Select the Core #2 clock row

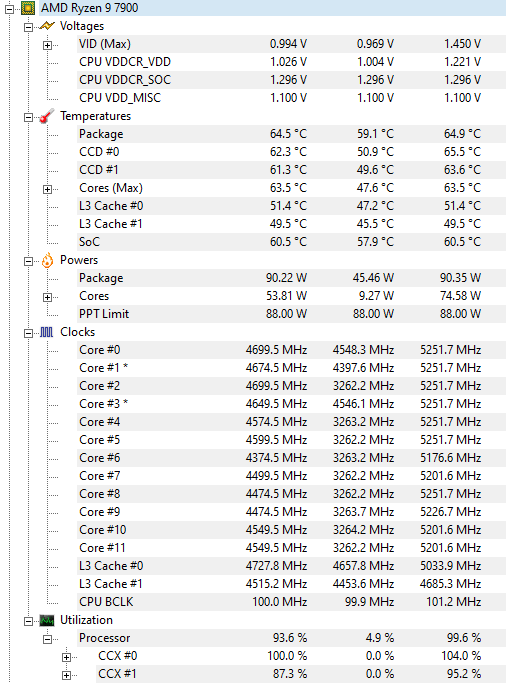tap(291, 385)
